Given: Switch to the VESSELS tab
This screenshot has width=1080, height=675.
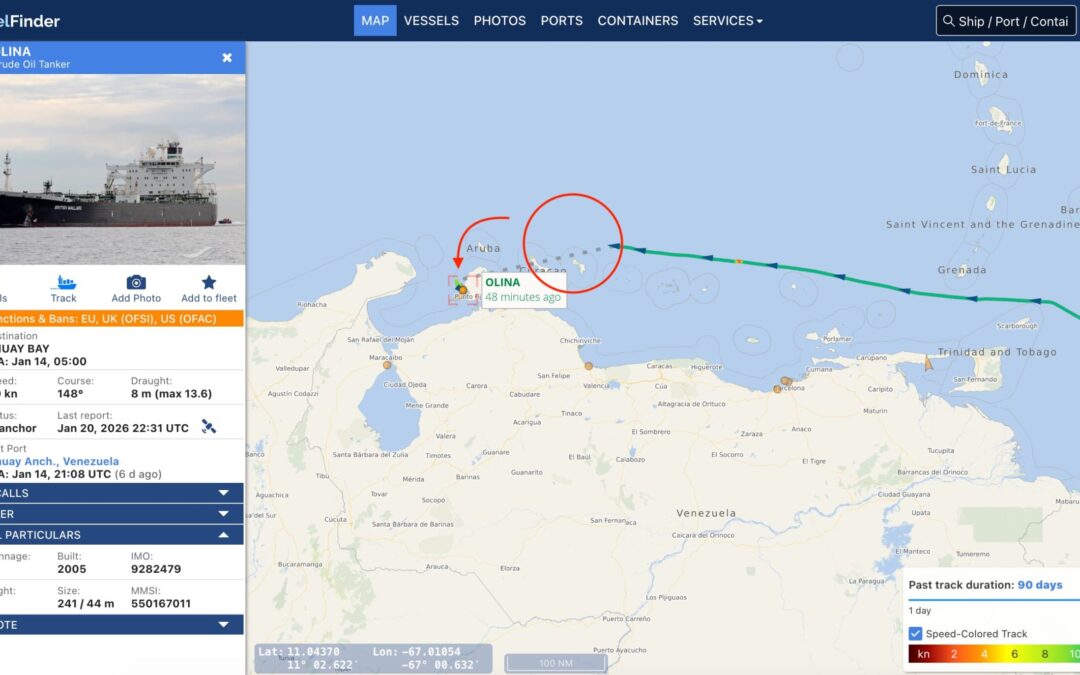Looking at the screenshot, I should tap(431, 21).
